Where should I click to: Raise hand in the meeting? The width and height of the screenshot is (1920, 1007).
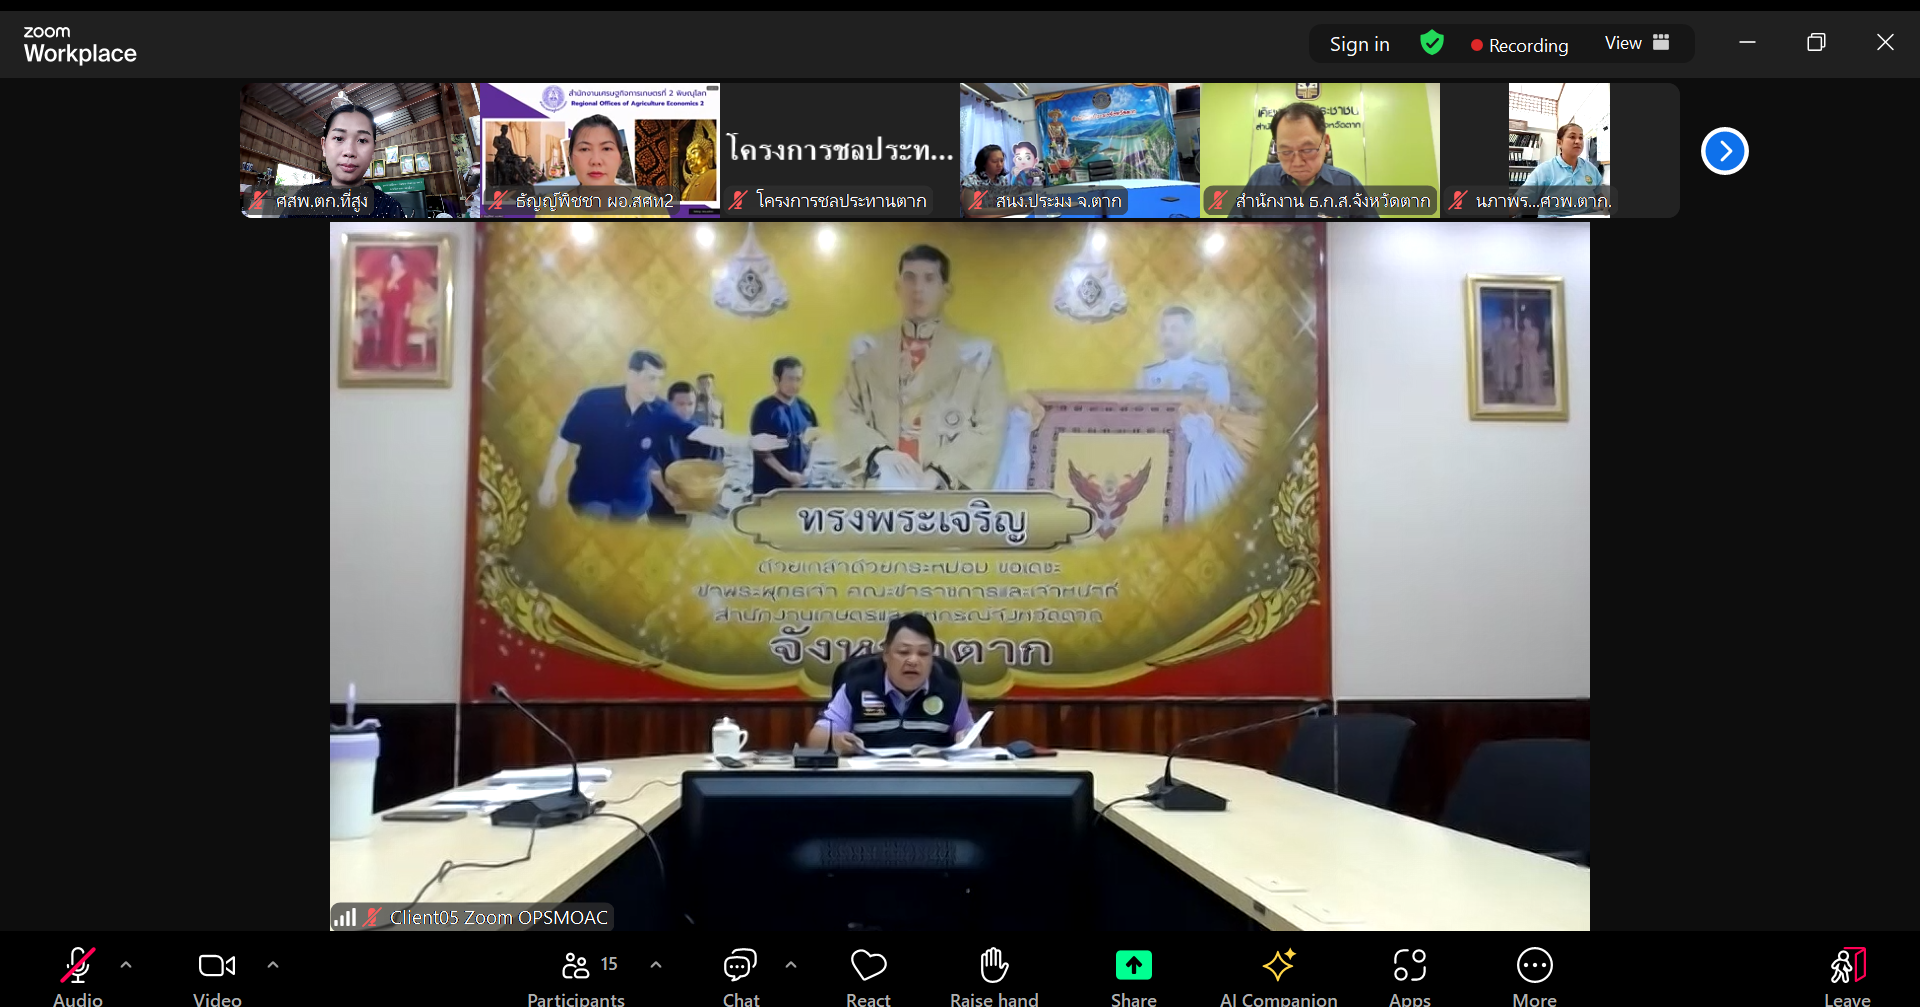click(x=994, y=976)
